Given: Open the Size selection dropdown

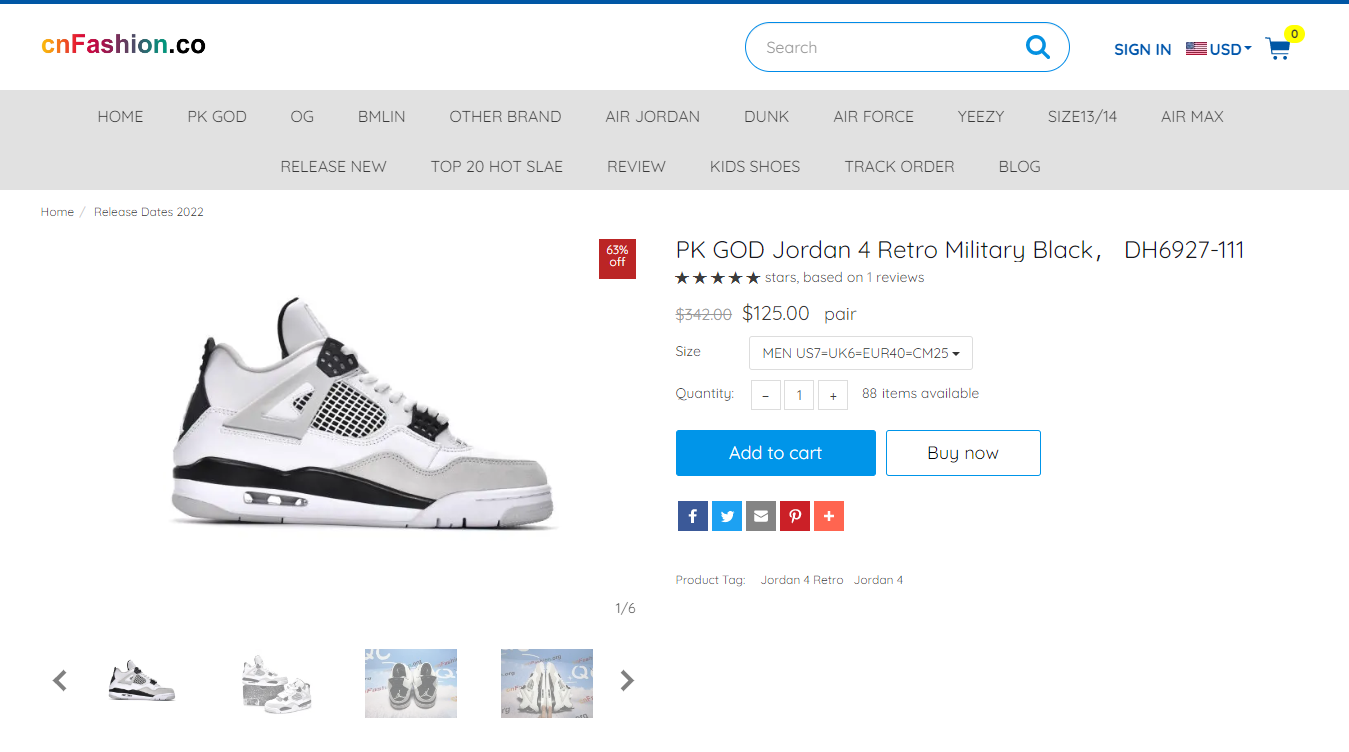Looking at the screenshot, I should (x=860, y=353).
